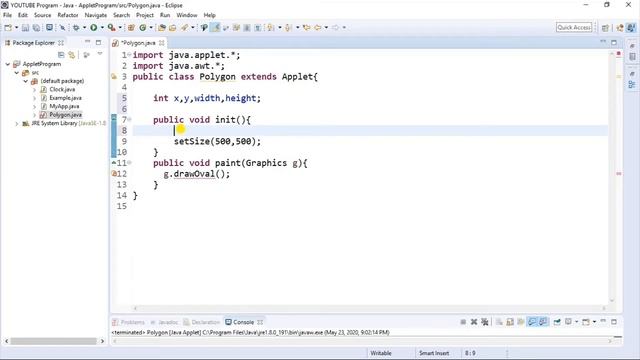Collapse the src folder node
This screenshot has width=640, height=360.
17,73
